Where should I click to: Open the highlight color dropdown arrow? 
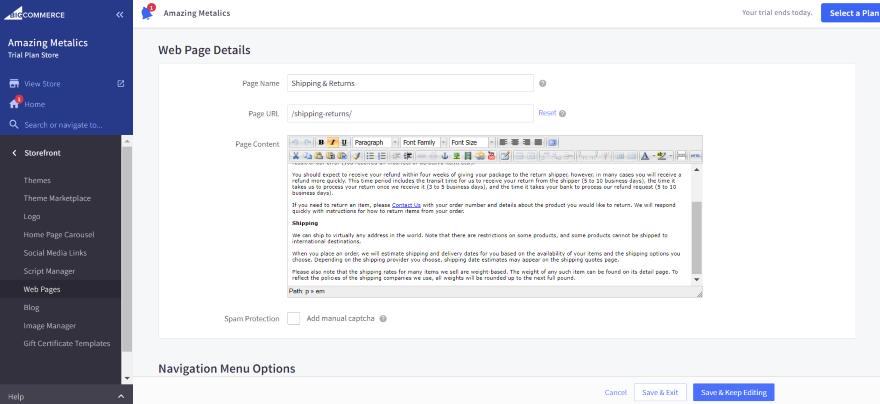[670, 156]
